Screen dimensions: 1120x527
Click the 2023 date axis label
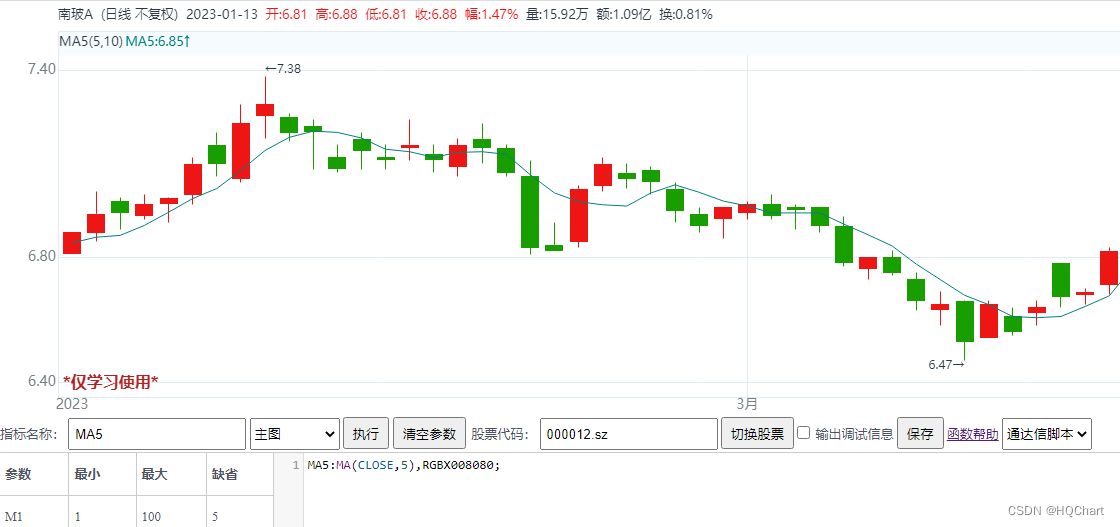click(72, 404)
